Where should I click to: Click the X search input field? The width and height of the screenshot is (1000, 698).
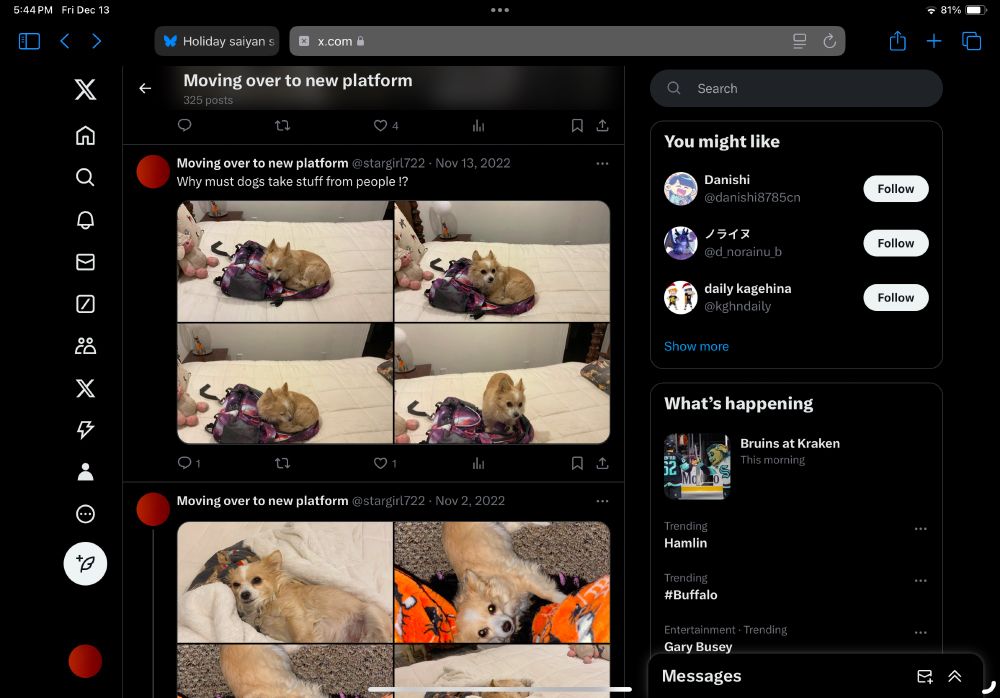pos(796,89)
